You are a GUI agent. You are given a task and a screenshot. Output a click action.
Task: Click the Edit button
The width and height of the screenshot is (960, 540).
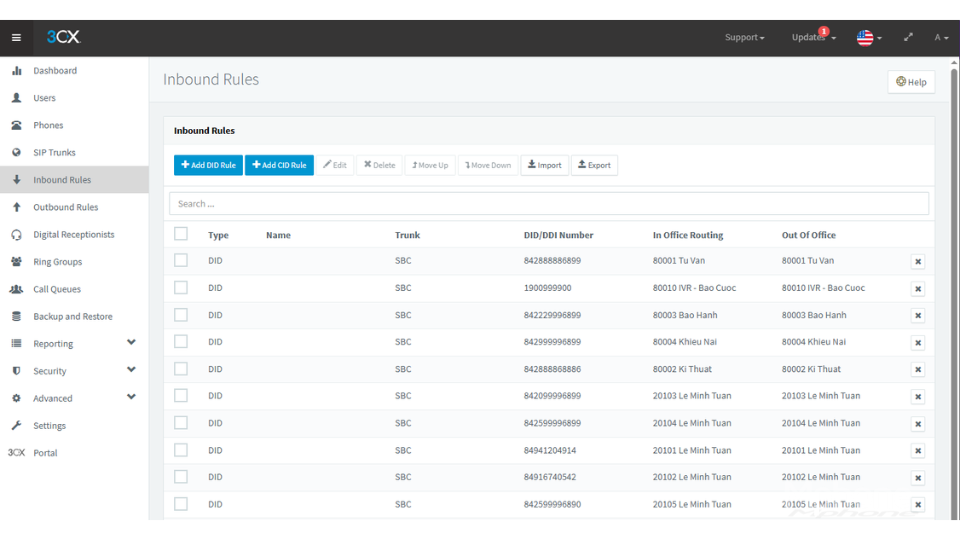[x=335, y=165]
